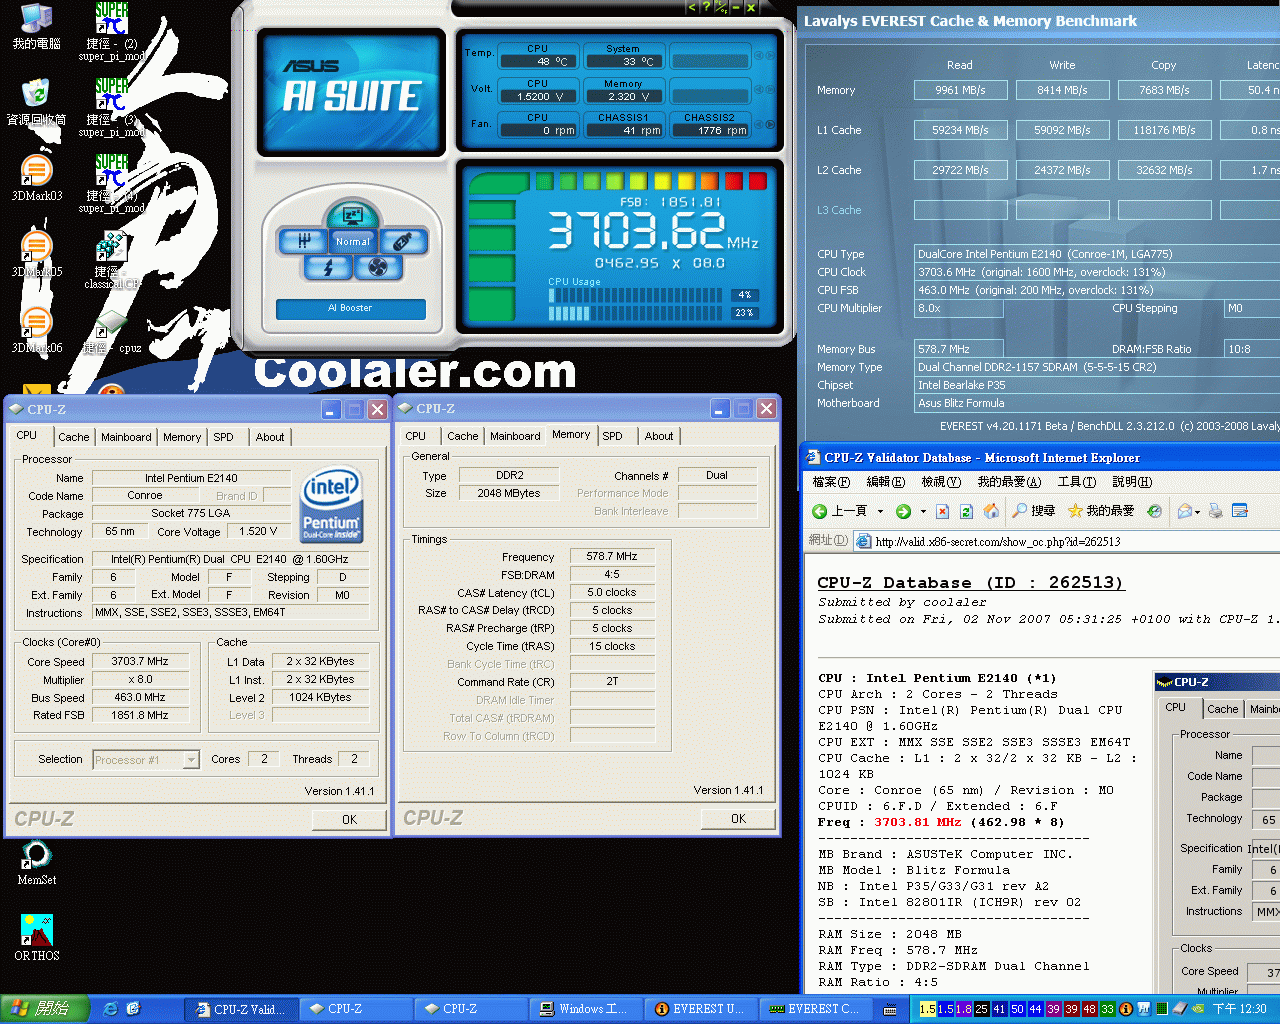Image resolution: width=1280 pixels, height=1024 pixels.
Task: Open IE Favorites menu (我的最愛)
Action: [x=1009, y=482]
